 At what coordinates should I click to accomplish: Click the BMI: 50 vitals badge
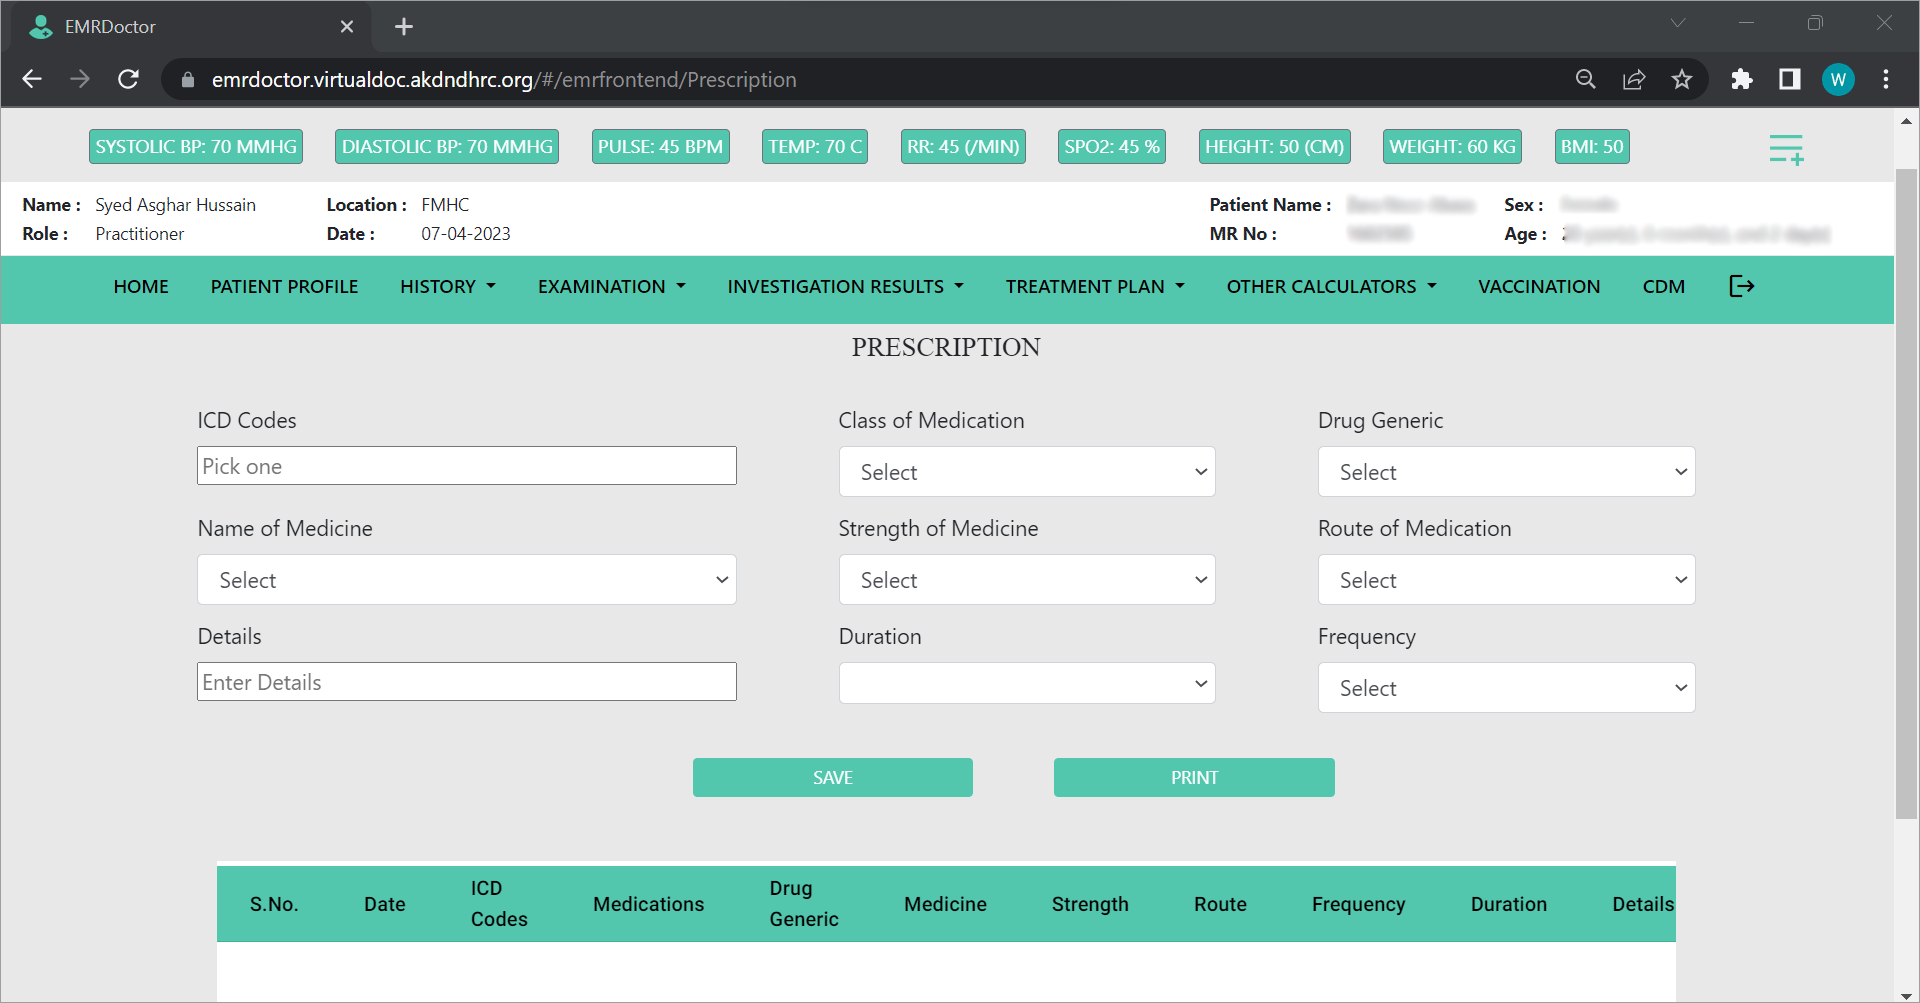pyautogui.click(x=1591, y=146)
